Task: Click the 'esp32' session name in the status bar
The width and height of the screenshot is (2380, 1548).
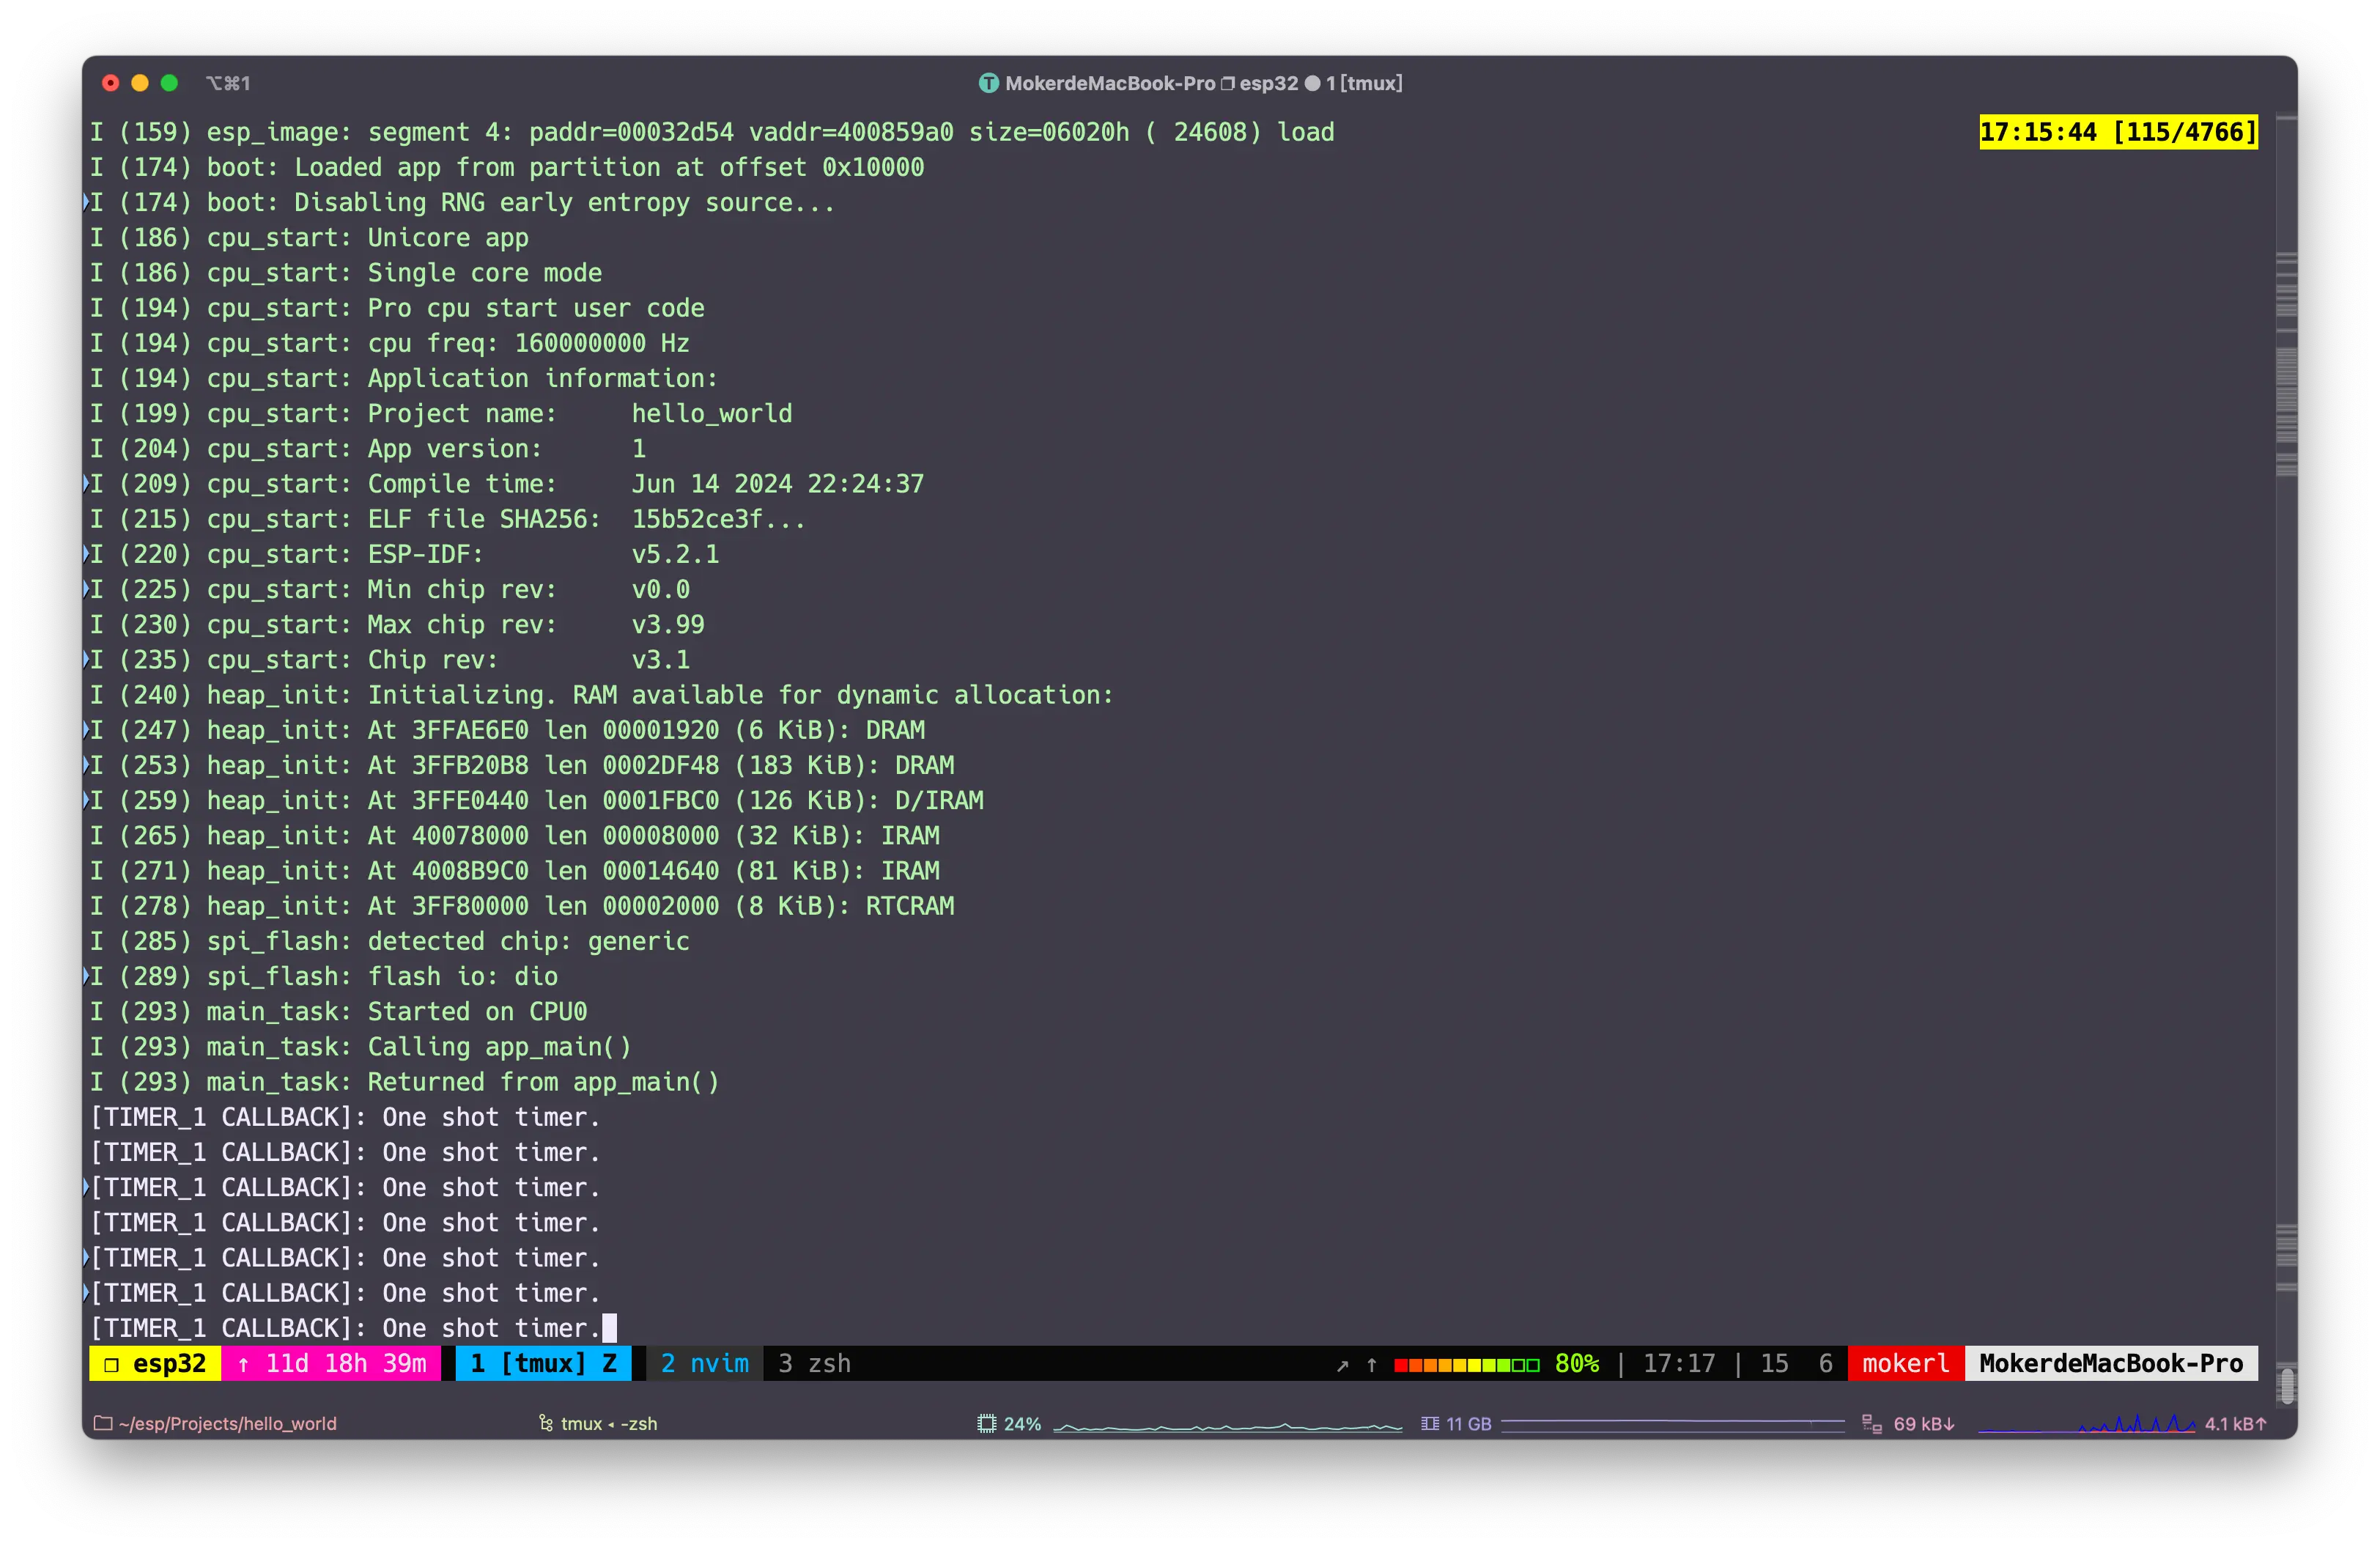Action: [x=169, y=1364]
